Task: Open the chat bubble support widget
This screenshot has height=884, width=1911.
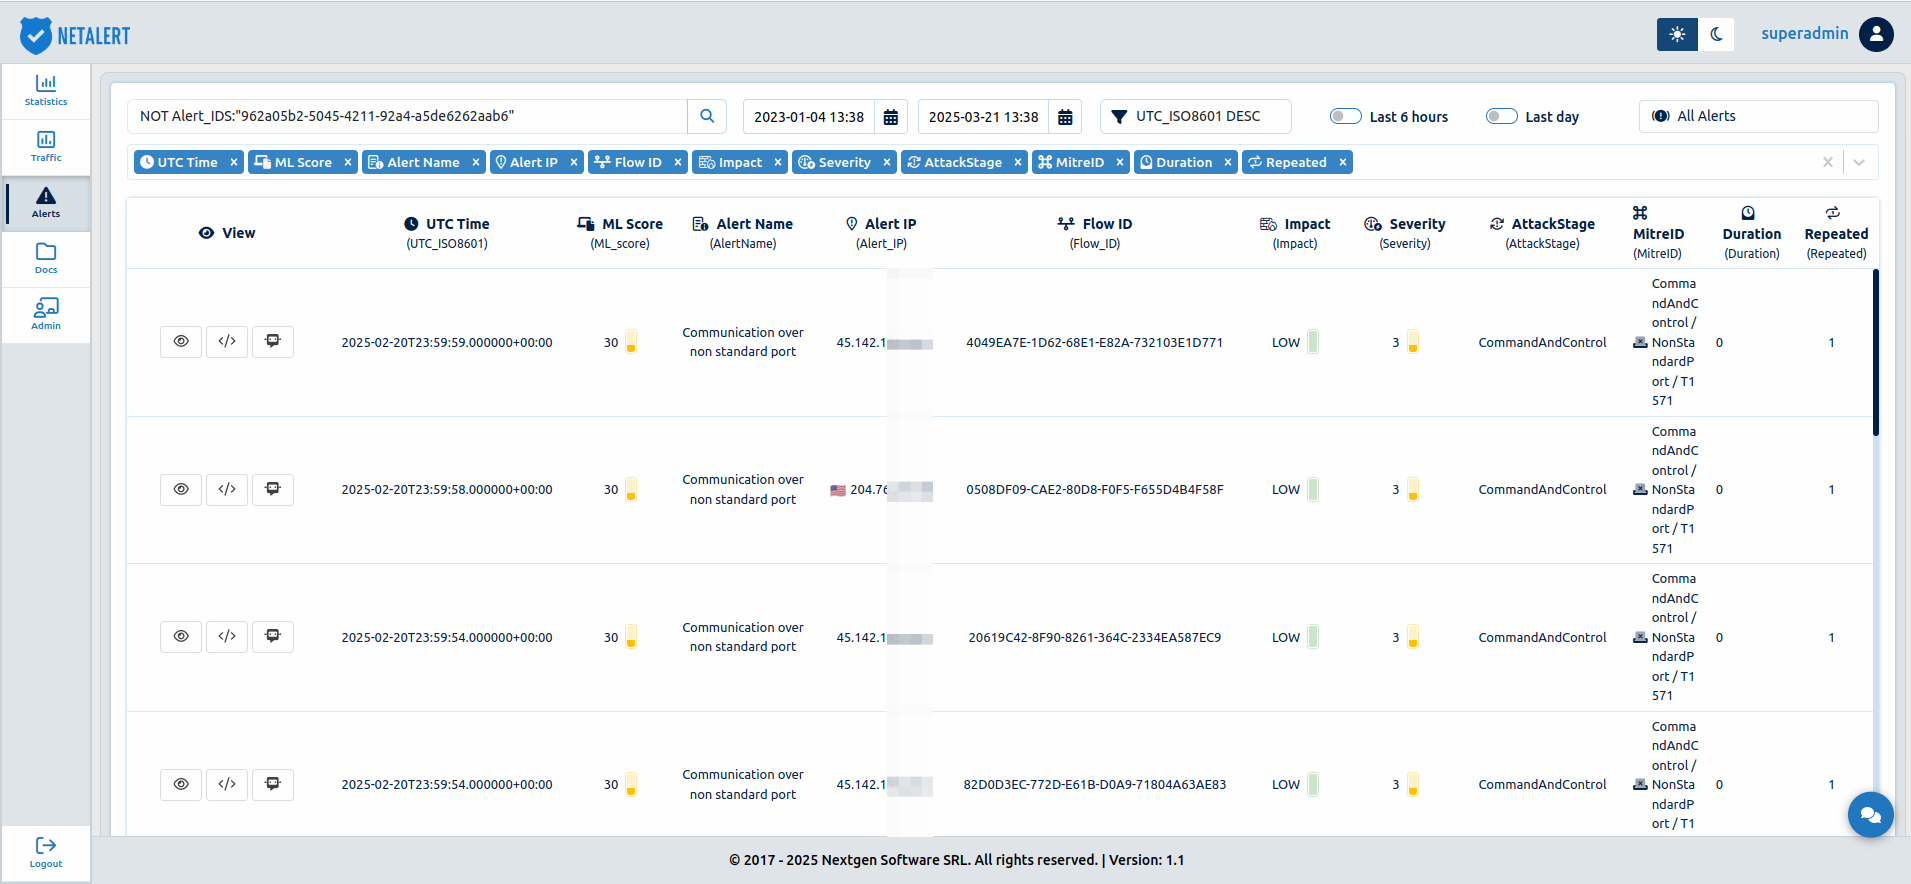Action: [1870, 816]
